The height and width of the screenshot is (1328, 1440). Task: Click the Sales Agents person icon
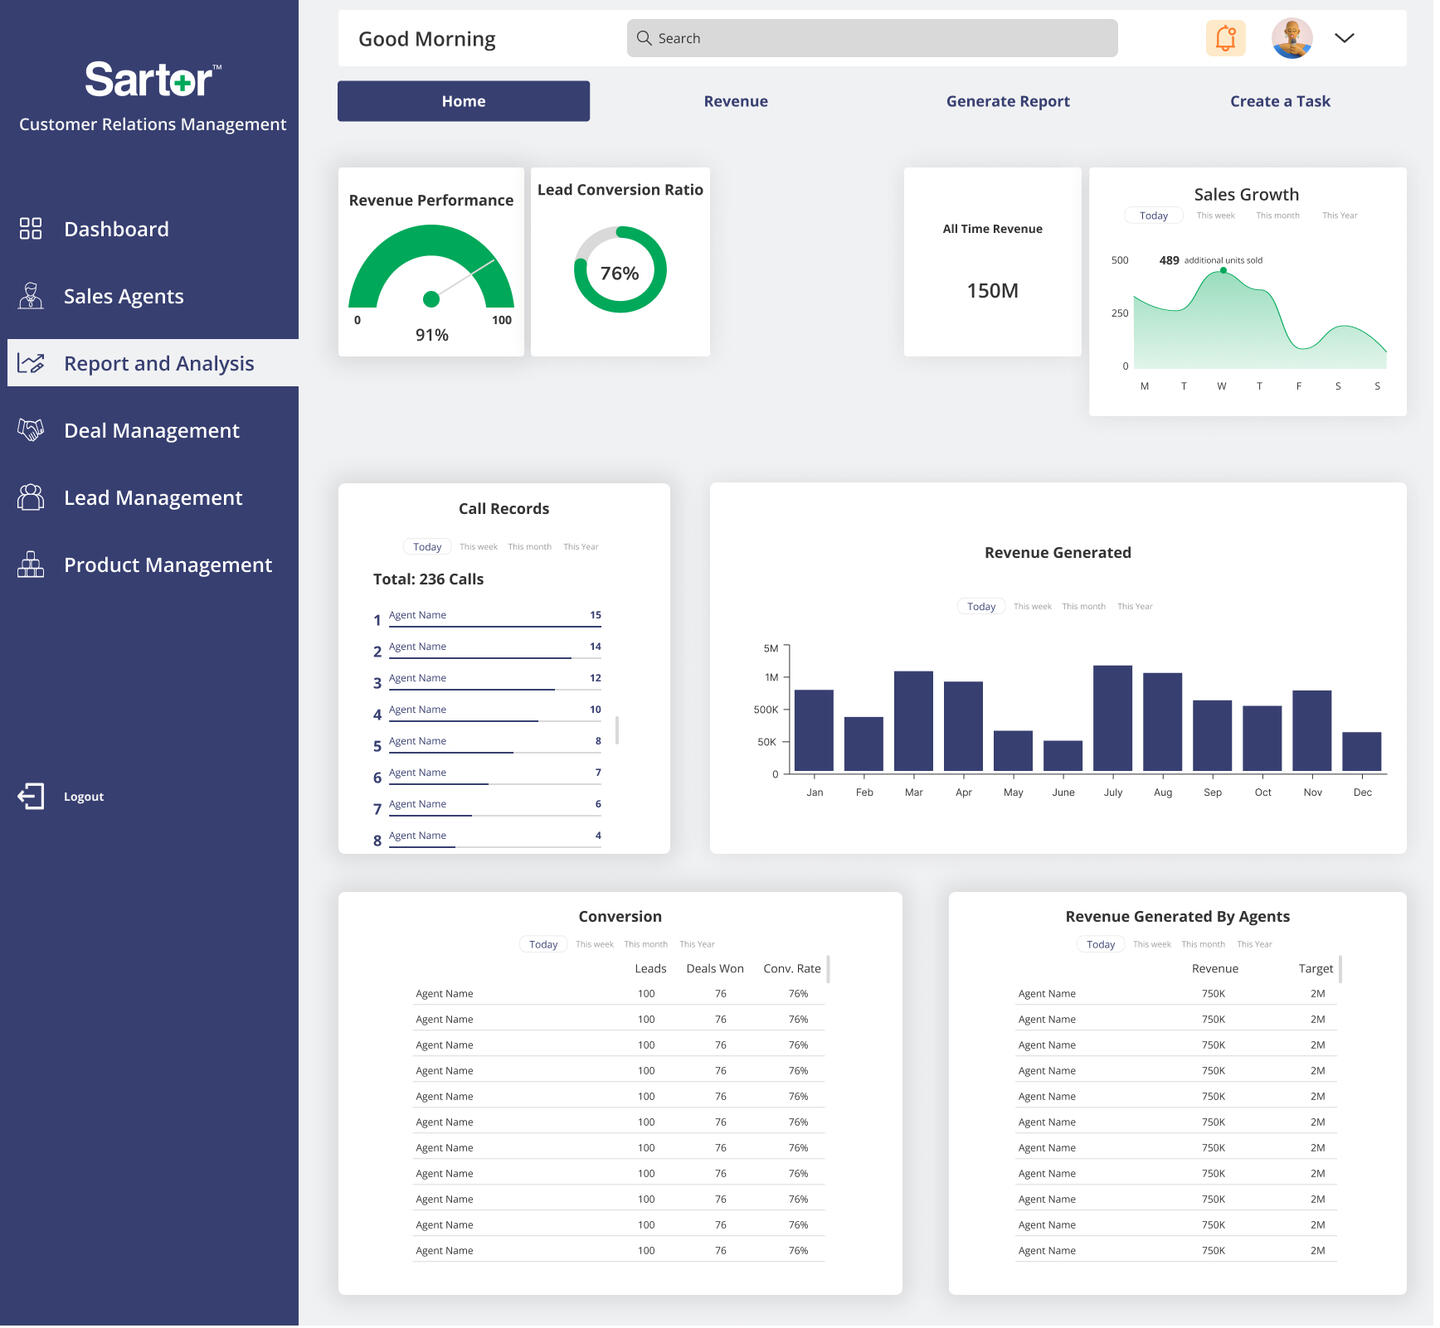(31, 296)
